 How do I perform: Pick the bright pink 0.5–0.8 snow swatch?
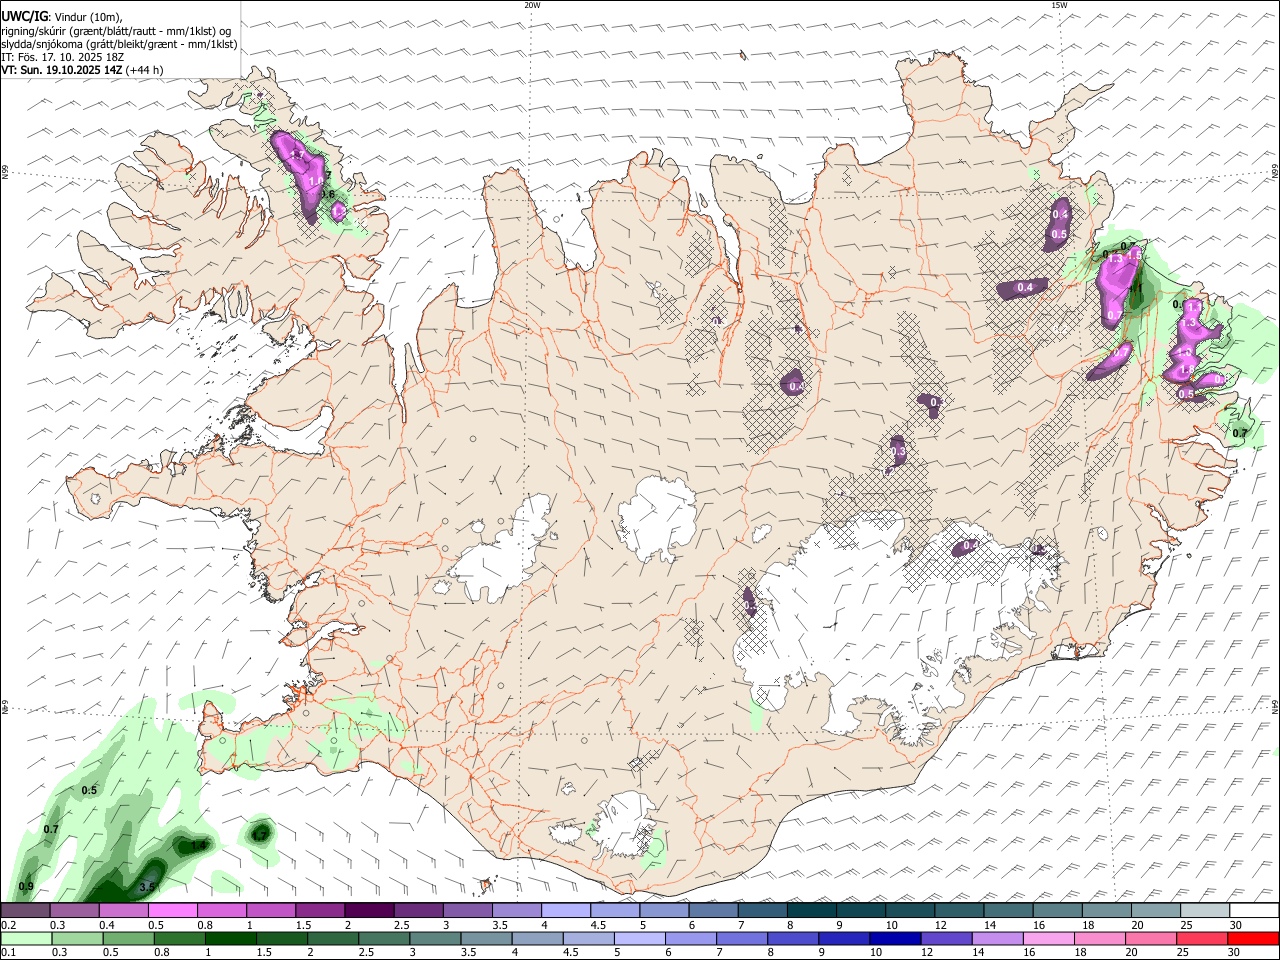(173, 911)
